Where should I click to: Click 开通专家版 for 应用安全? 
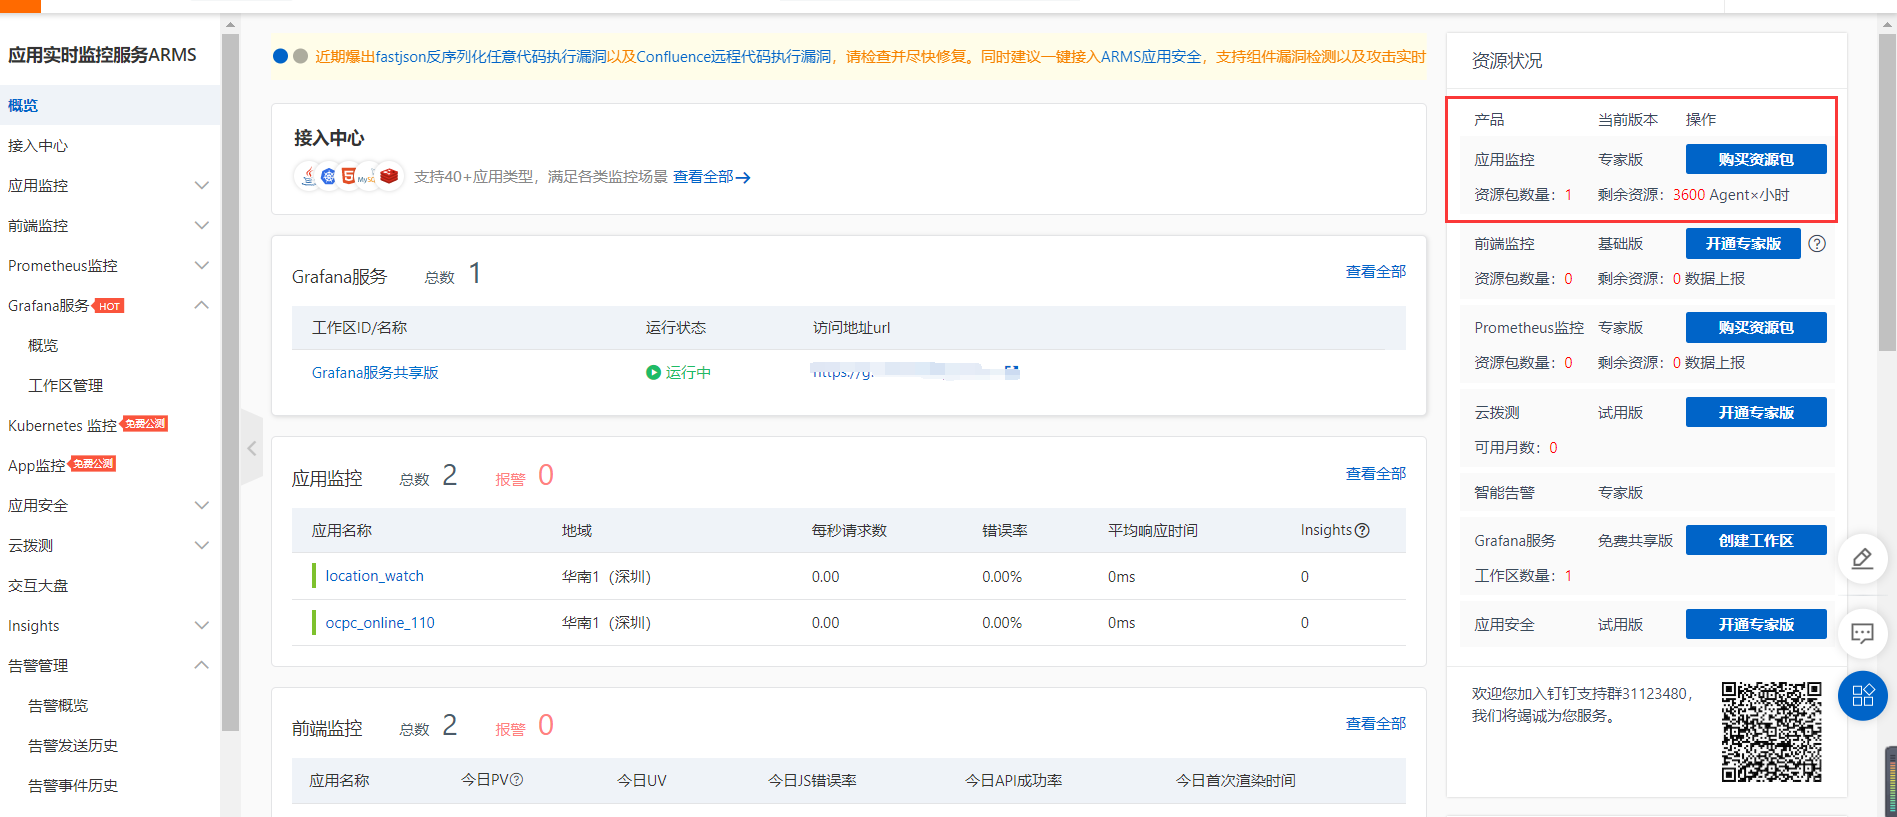pos(1756,624)
